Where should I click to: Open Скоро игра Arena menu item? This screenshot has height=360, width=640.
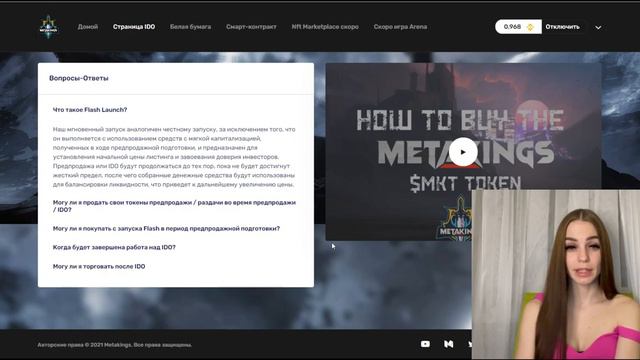[400, 27]
